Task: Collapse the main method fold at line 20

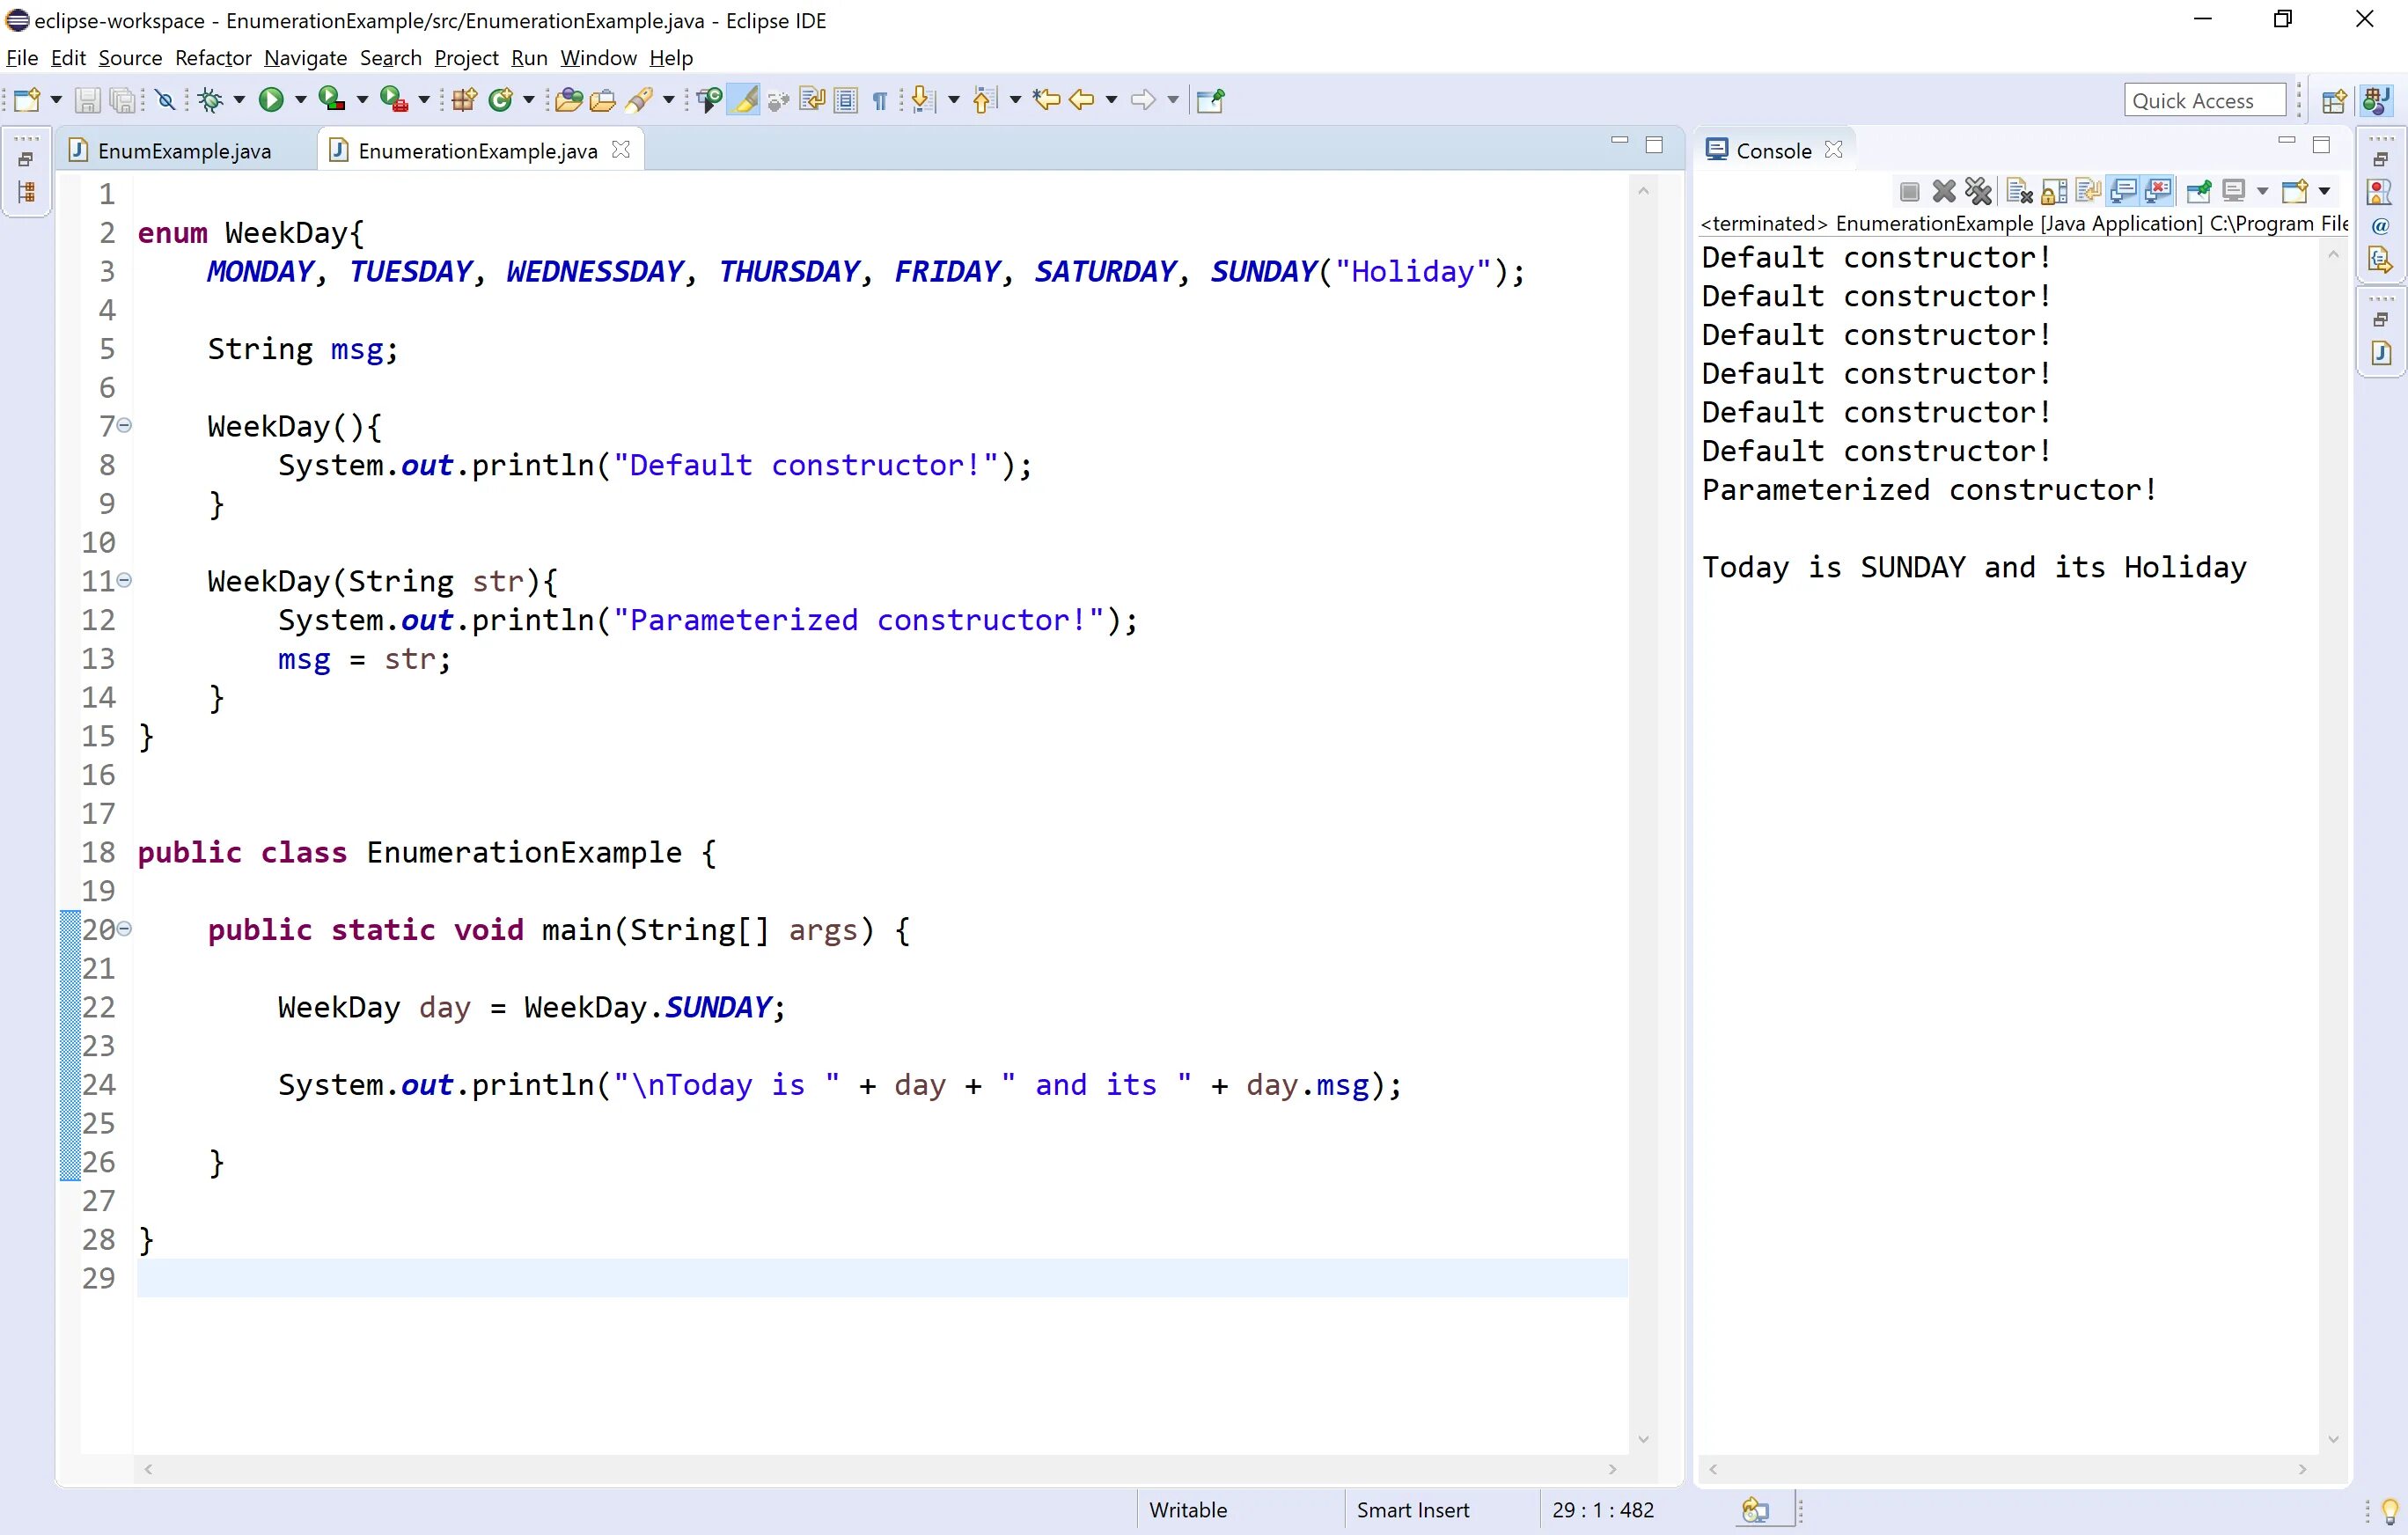Action: 124,928
